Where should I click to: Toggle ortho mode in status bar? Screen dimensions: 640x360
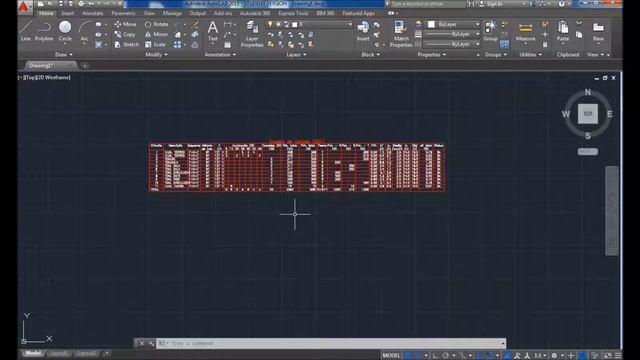click(x=435, y=356)
